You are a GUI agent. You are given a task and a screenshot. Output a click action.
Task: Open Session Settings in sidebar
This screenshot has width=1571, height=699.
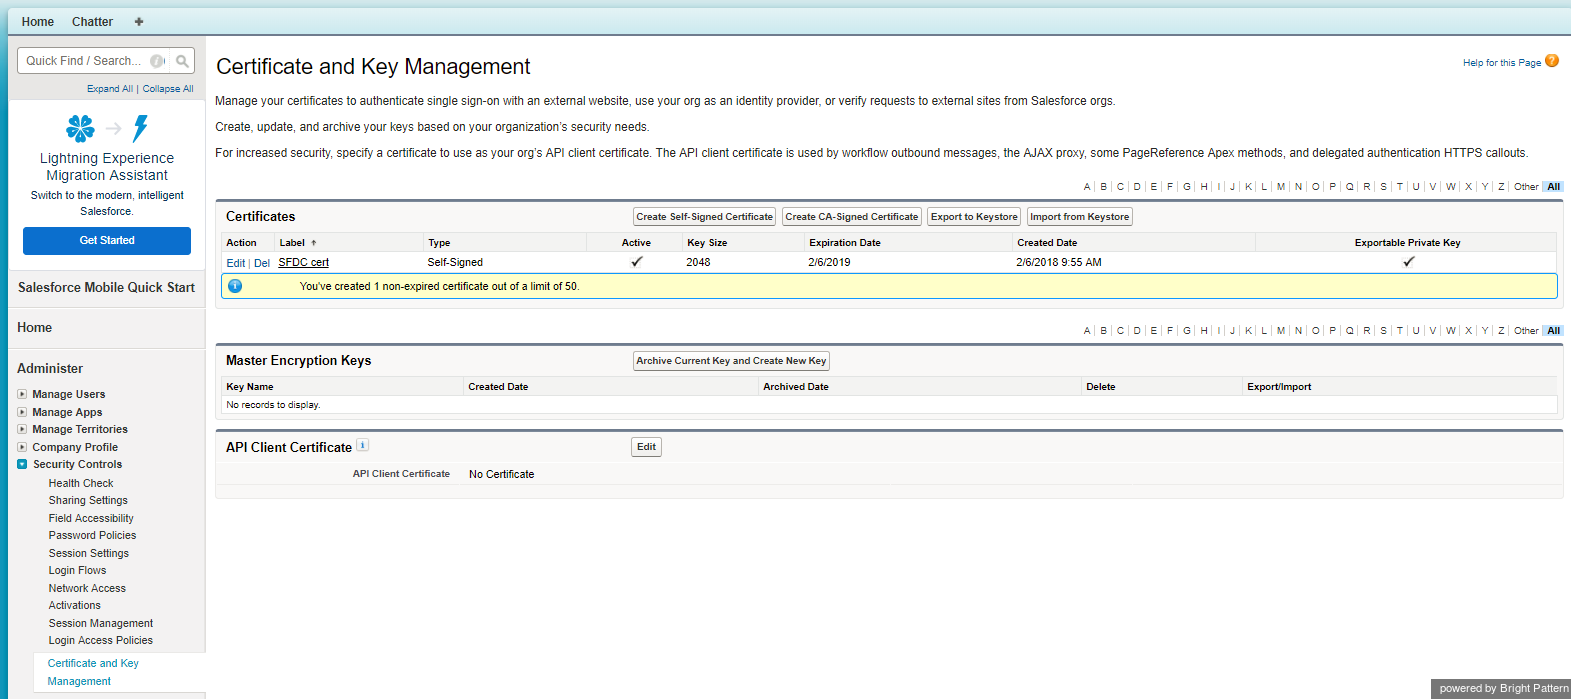tap(89, 553)
